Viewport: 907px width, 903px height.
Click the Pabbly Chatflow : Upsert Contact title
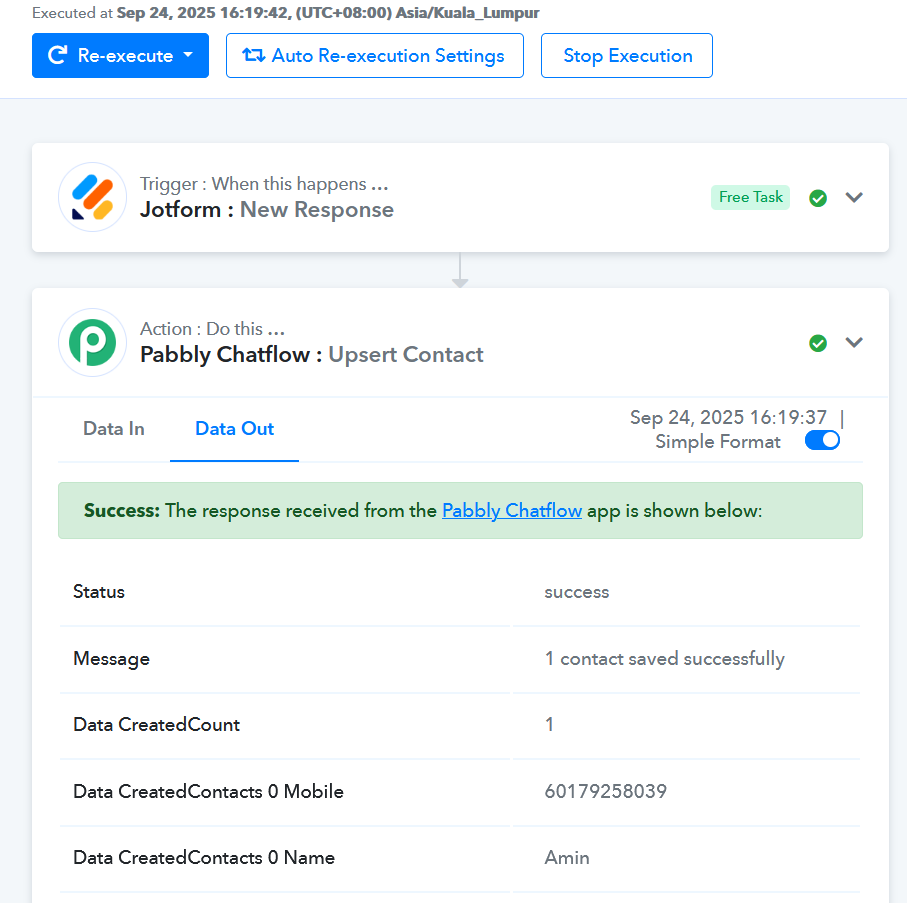pos(312,355)
